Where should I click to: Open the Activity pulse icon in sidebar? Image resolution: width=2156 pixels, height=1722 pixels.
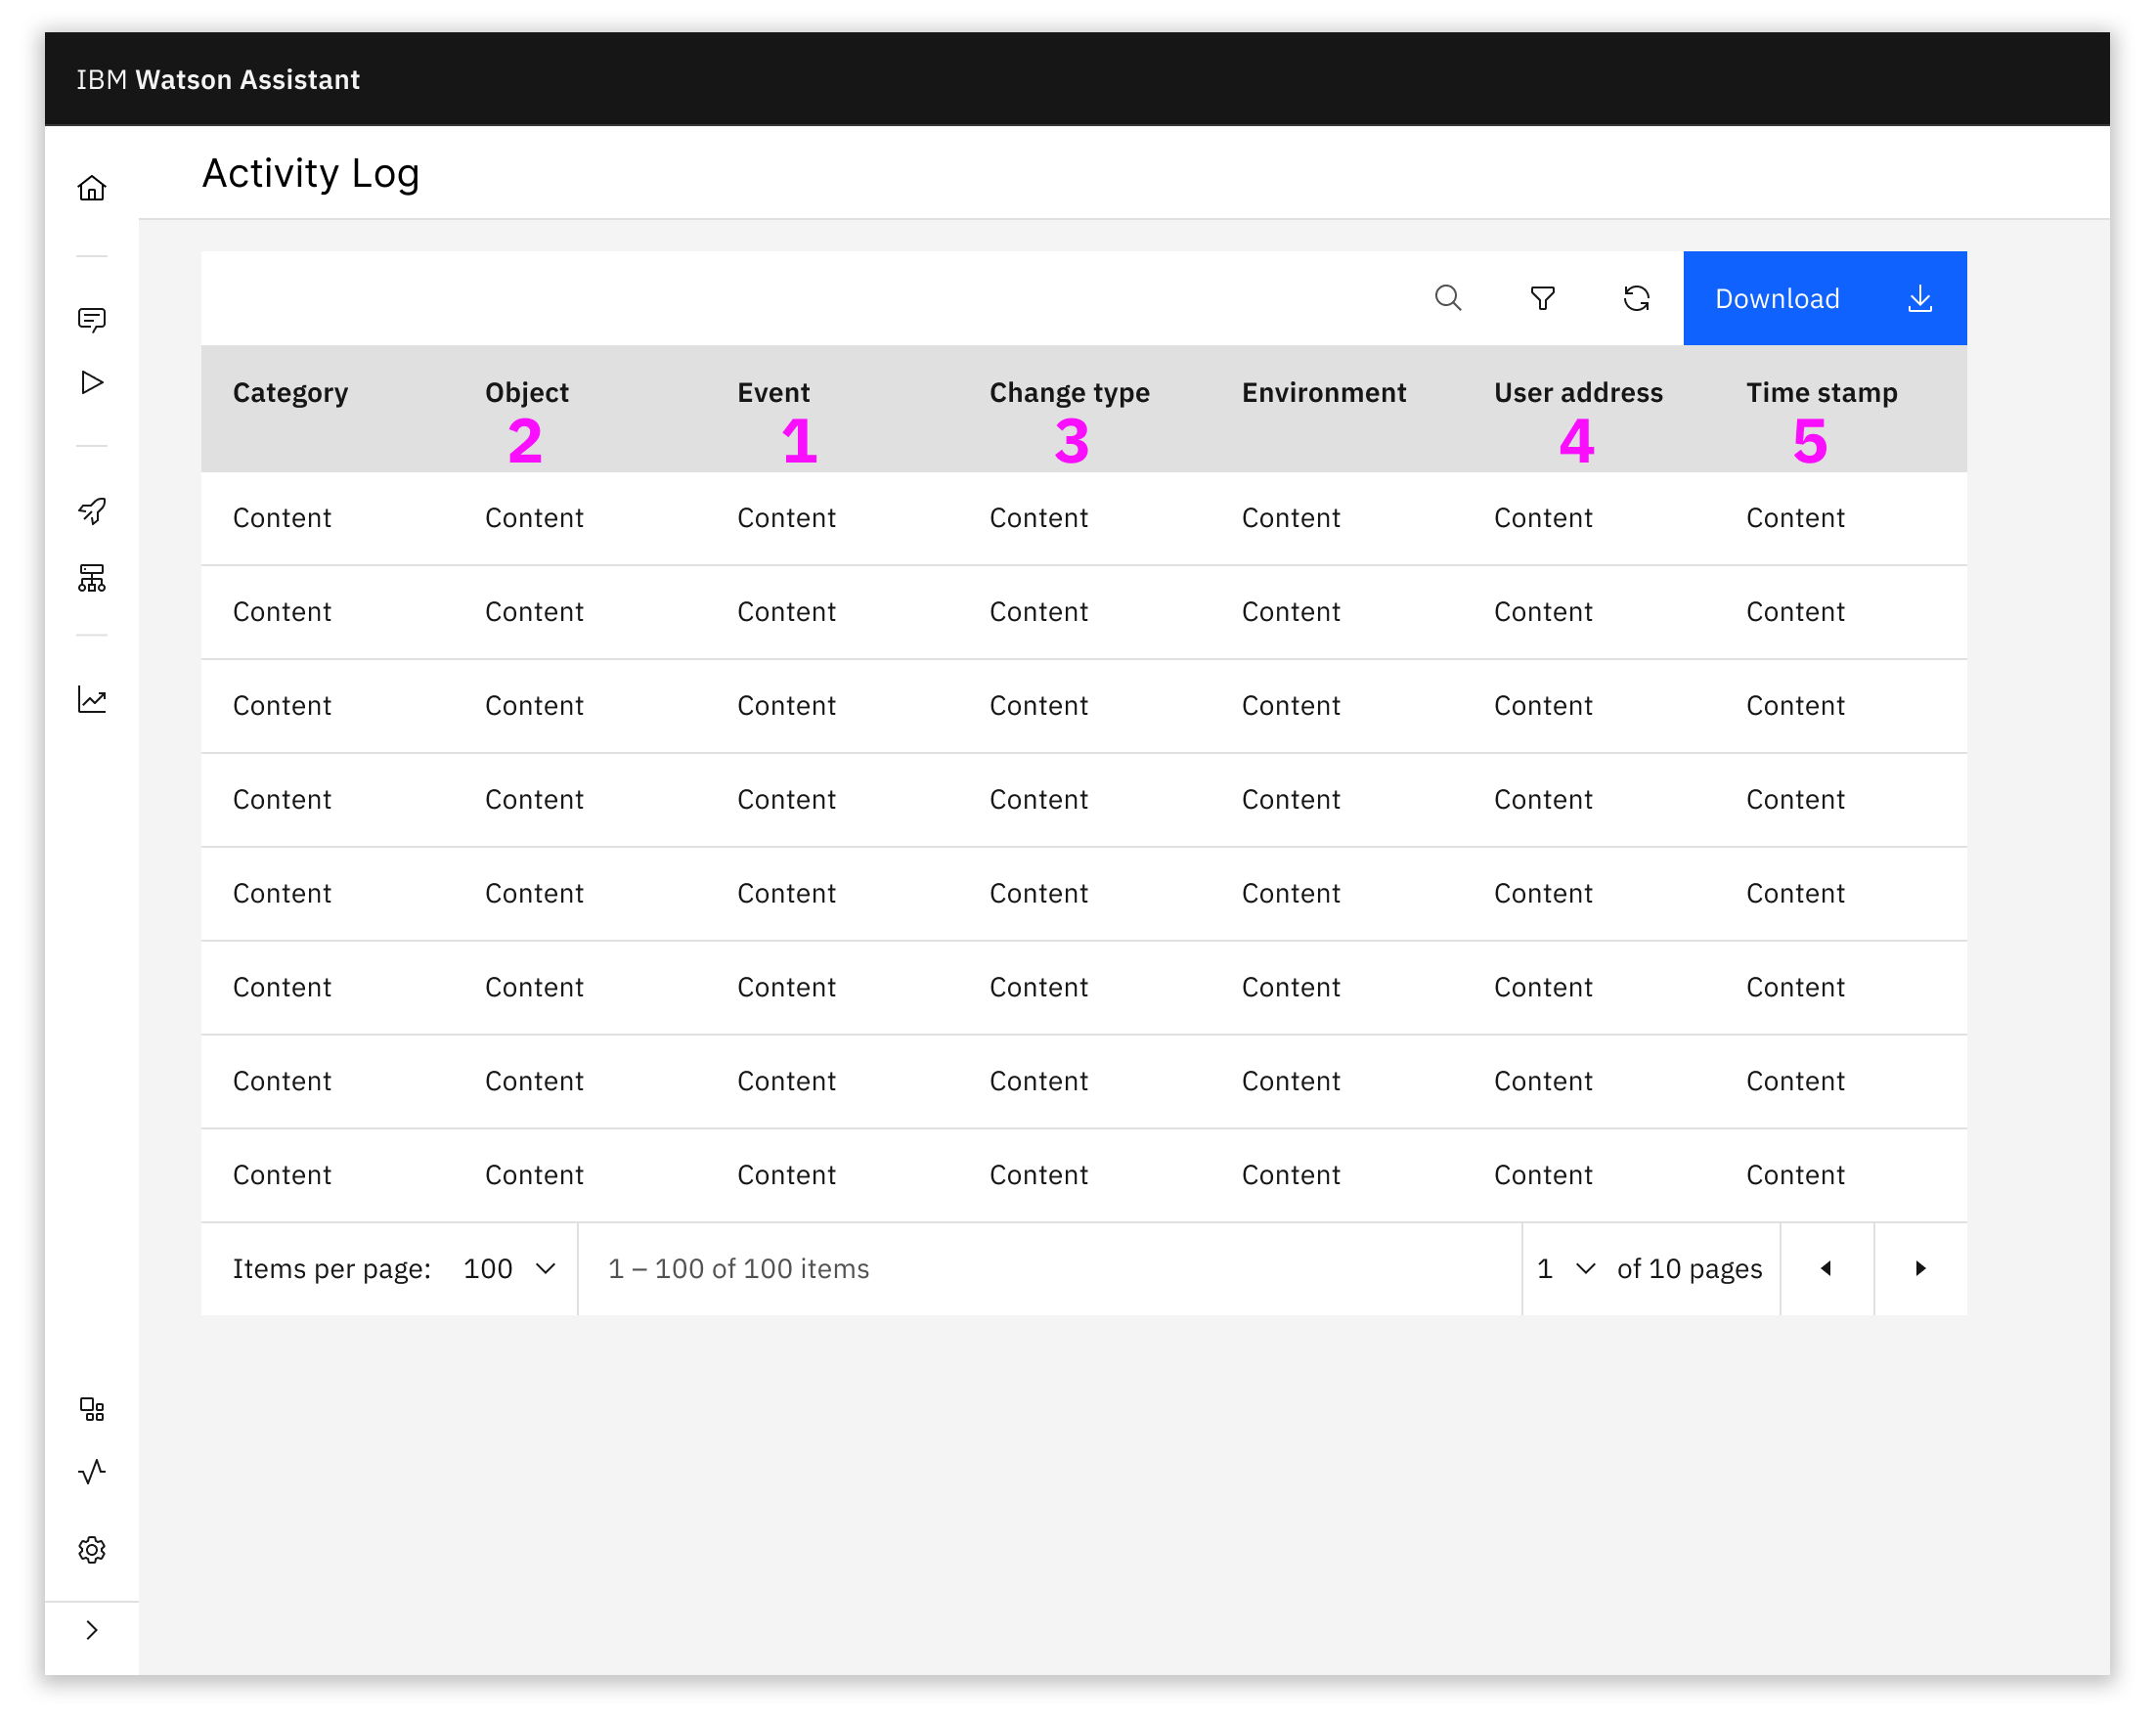(x=92, y=1472)
